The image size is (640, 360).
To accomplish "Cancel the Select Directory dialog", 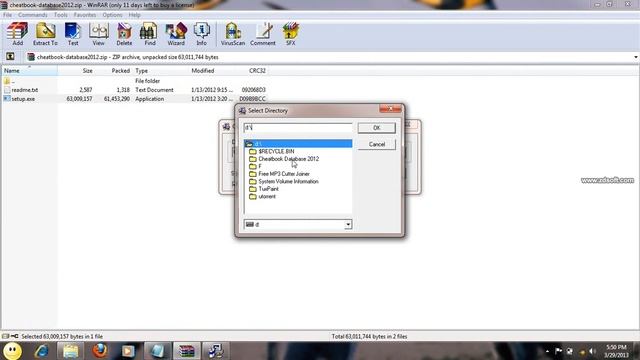I will [376, 144].
